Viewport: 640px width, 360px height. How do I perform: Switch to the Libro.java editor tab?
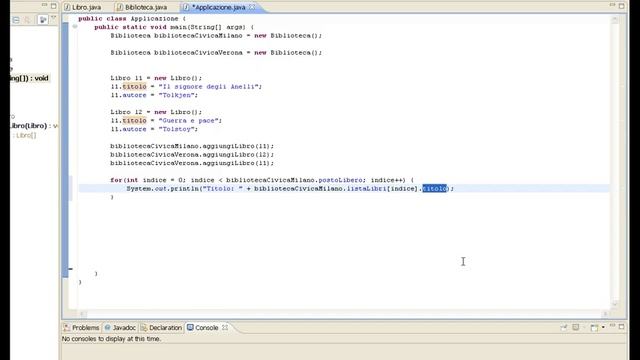[x=83, y=7]
